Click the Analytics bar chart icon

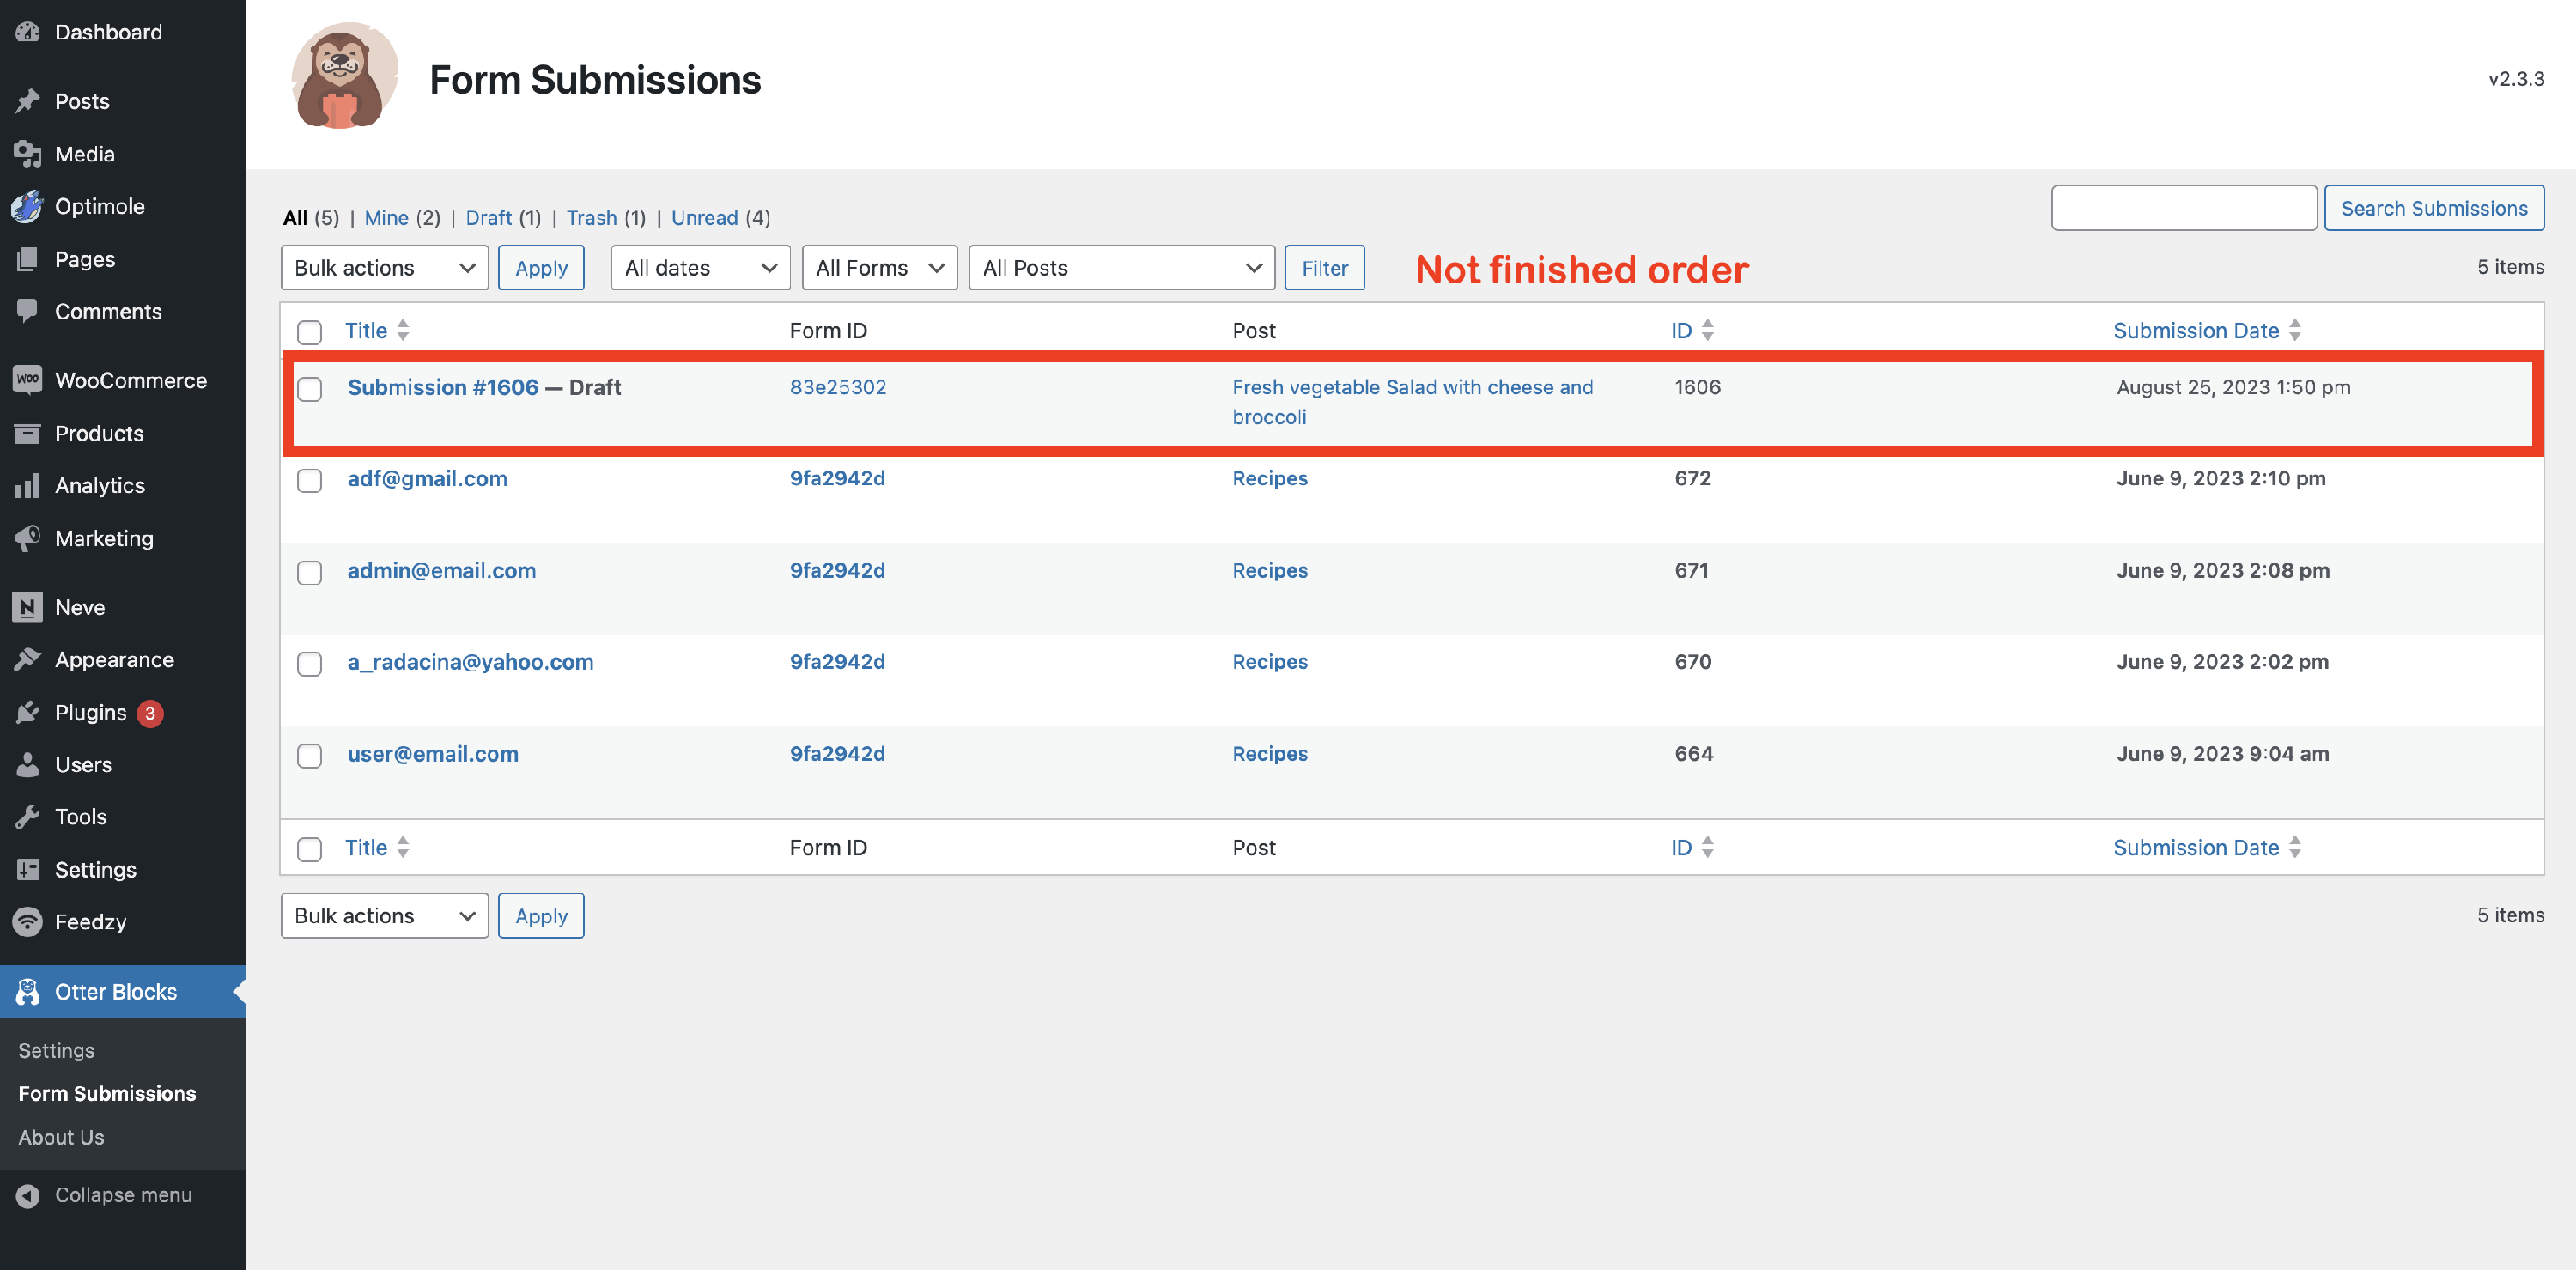27,486
